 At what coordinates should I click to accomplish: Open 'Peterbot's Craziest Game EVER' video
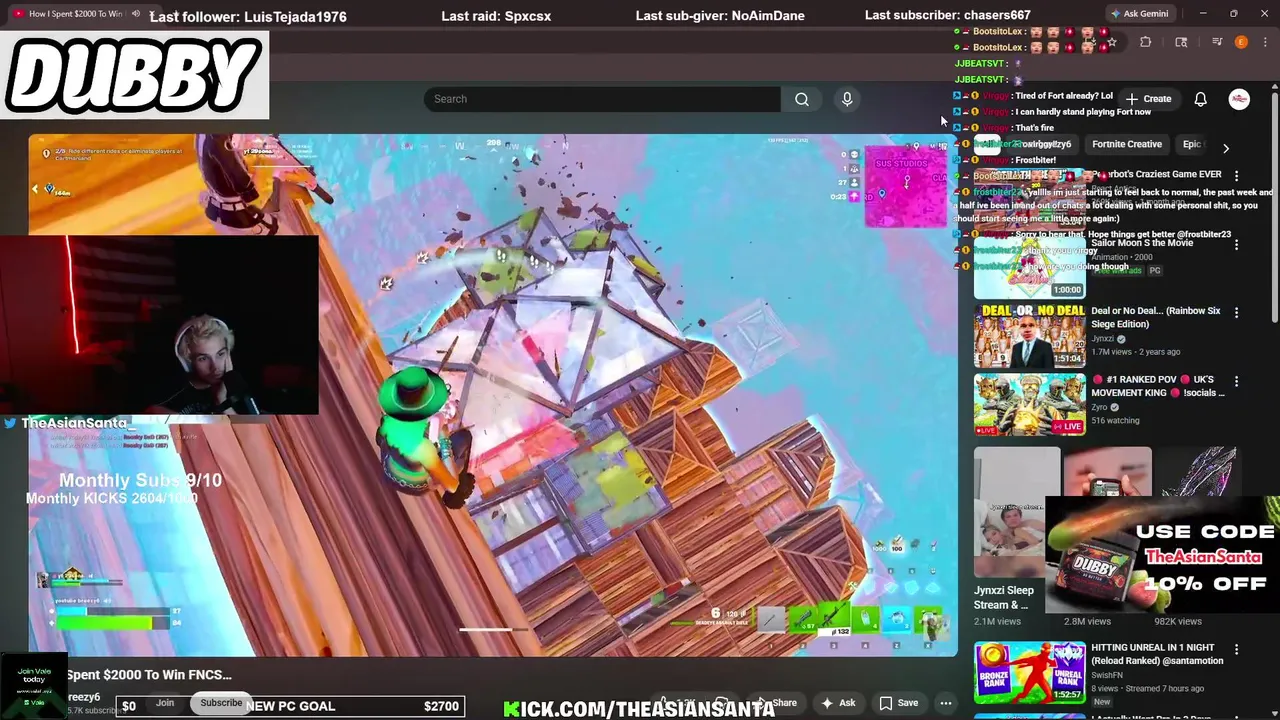(1157, 174)
